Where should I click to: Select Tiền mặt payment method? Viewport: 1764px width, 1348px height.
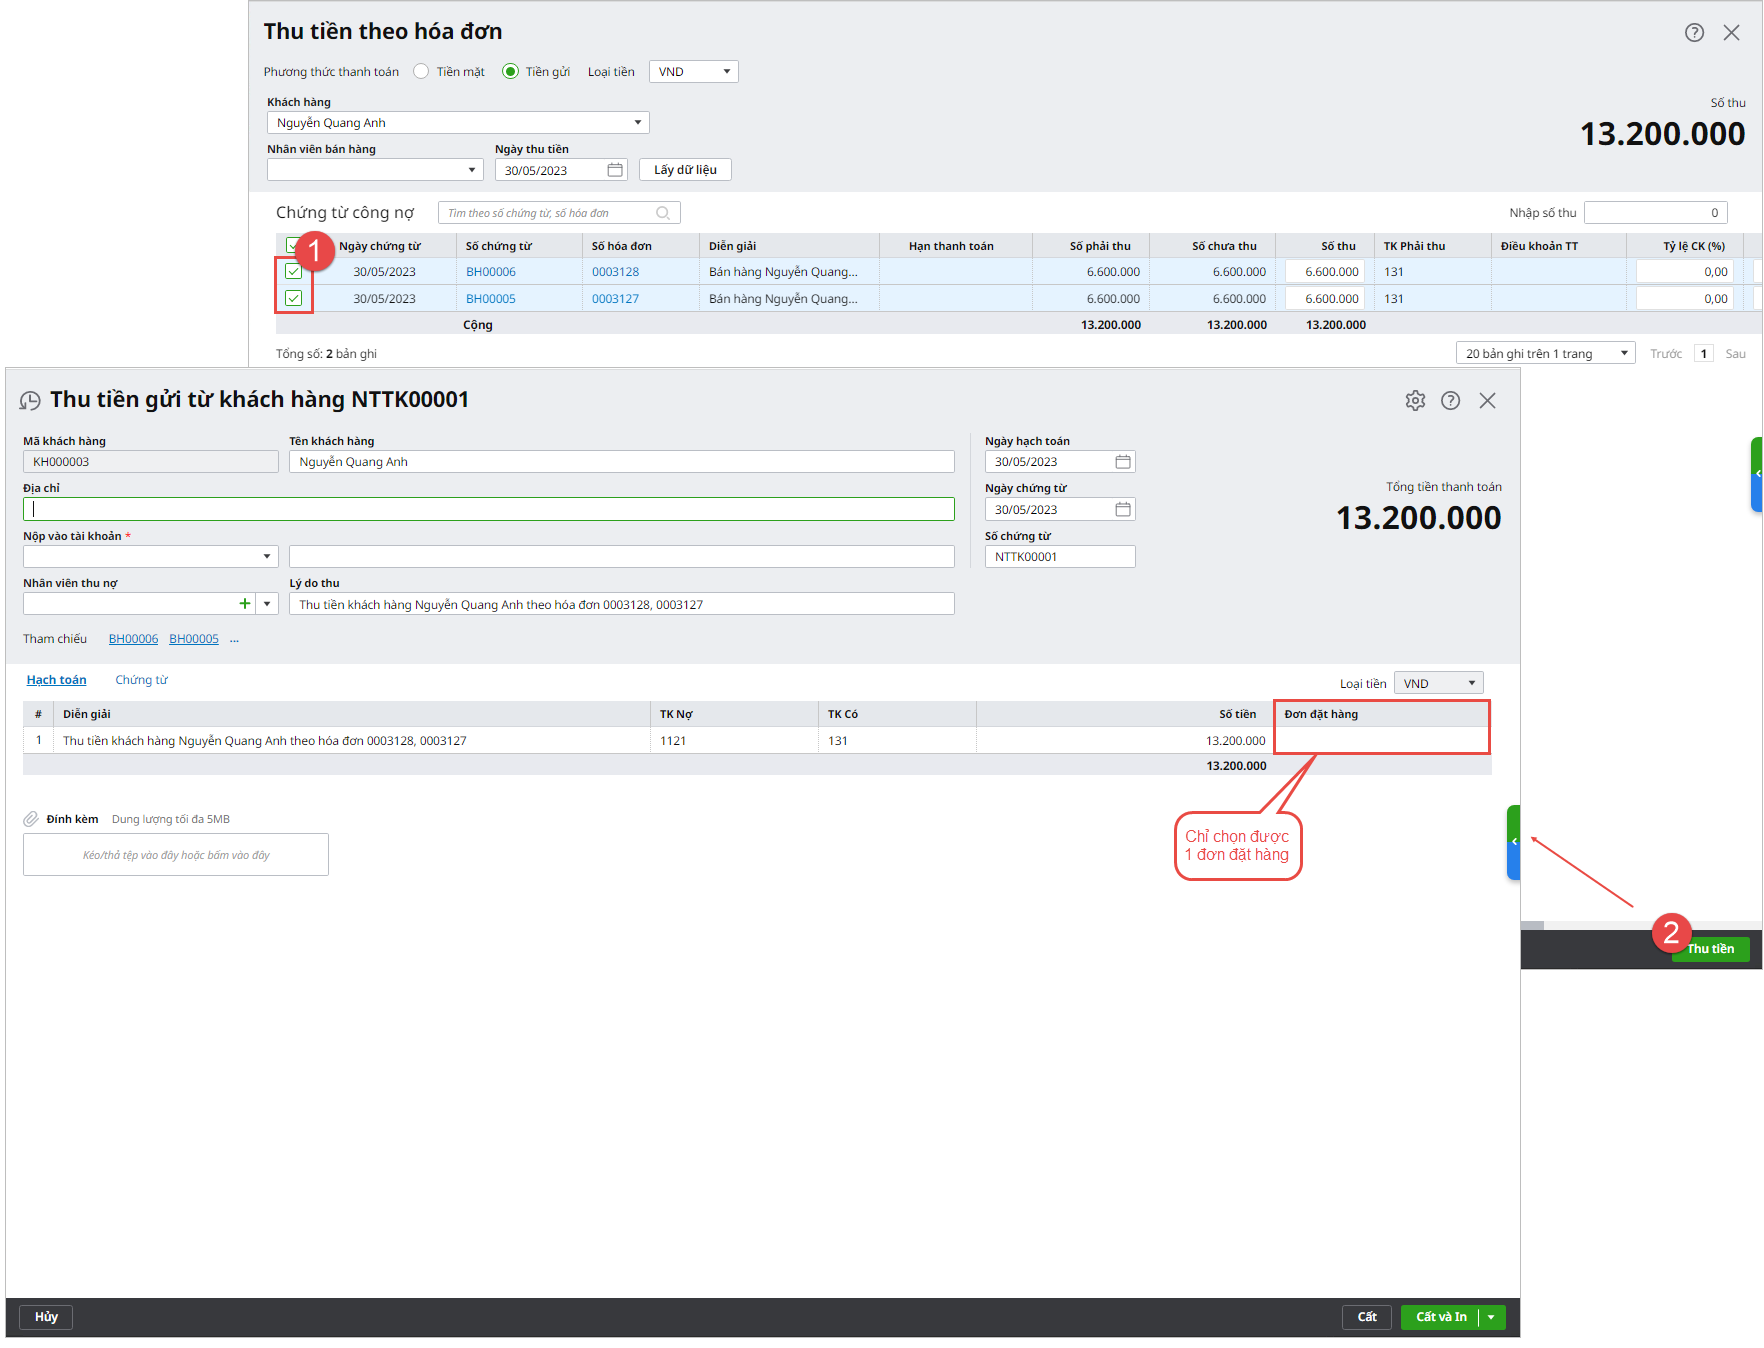tap(421, 72)
